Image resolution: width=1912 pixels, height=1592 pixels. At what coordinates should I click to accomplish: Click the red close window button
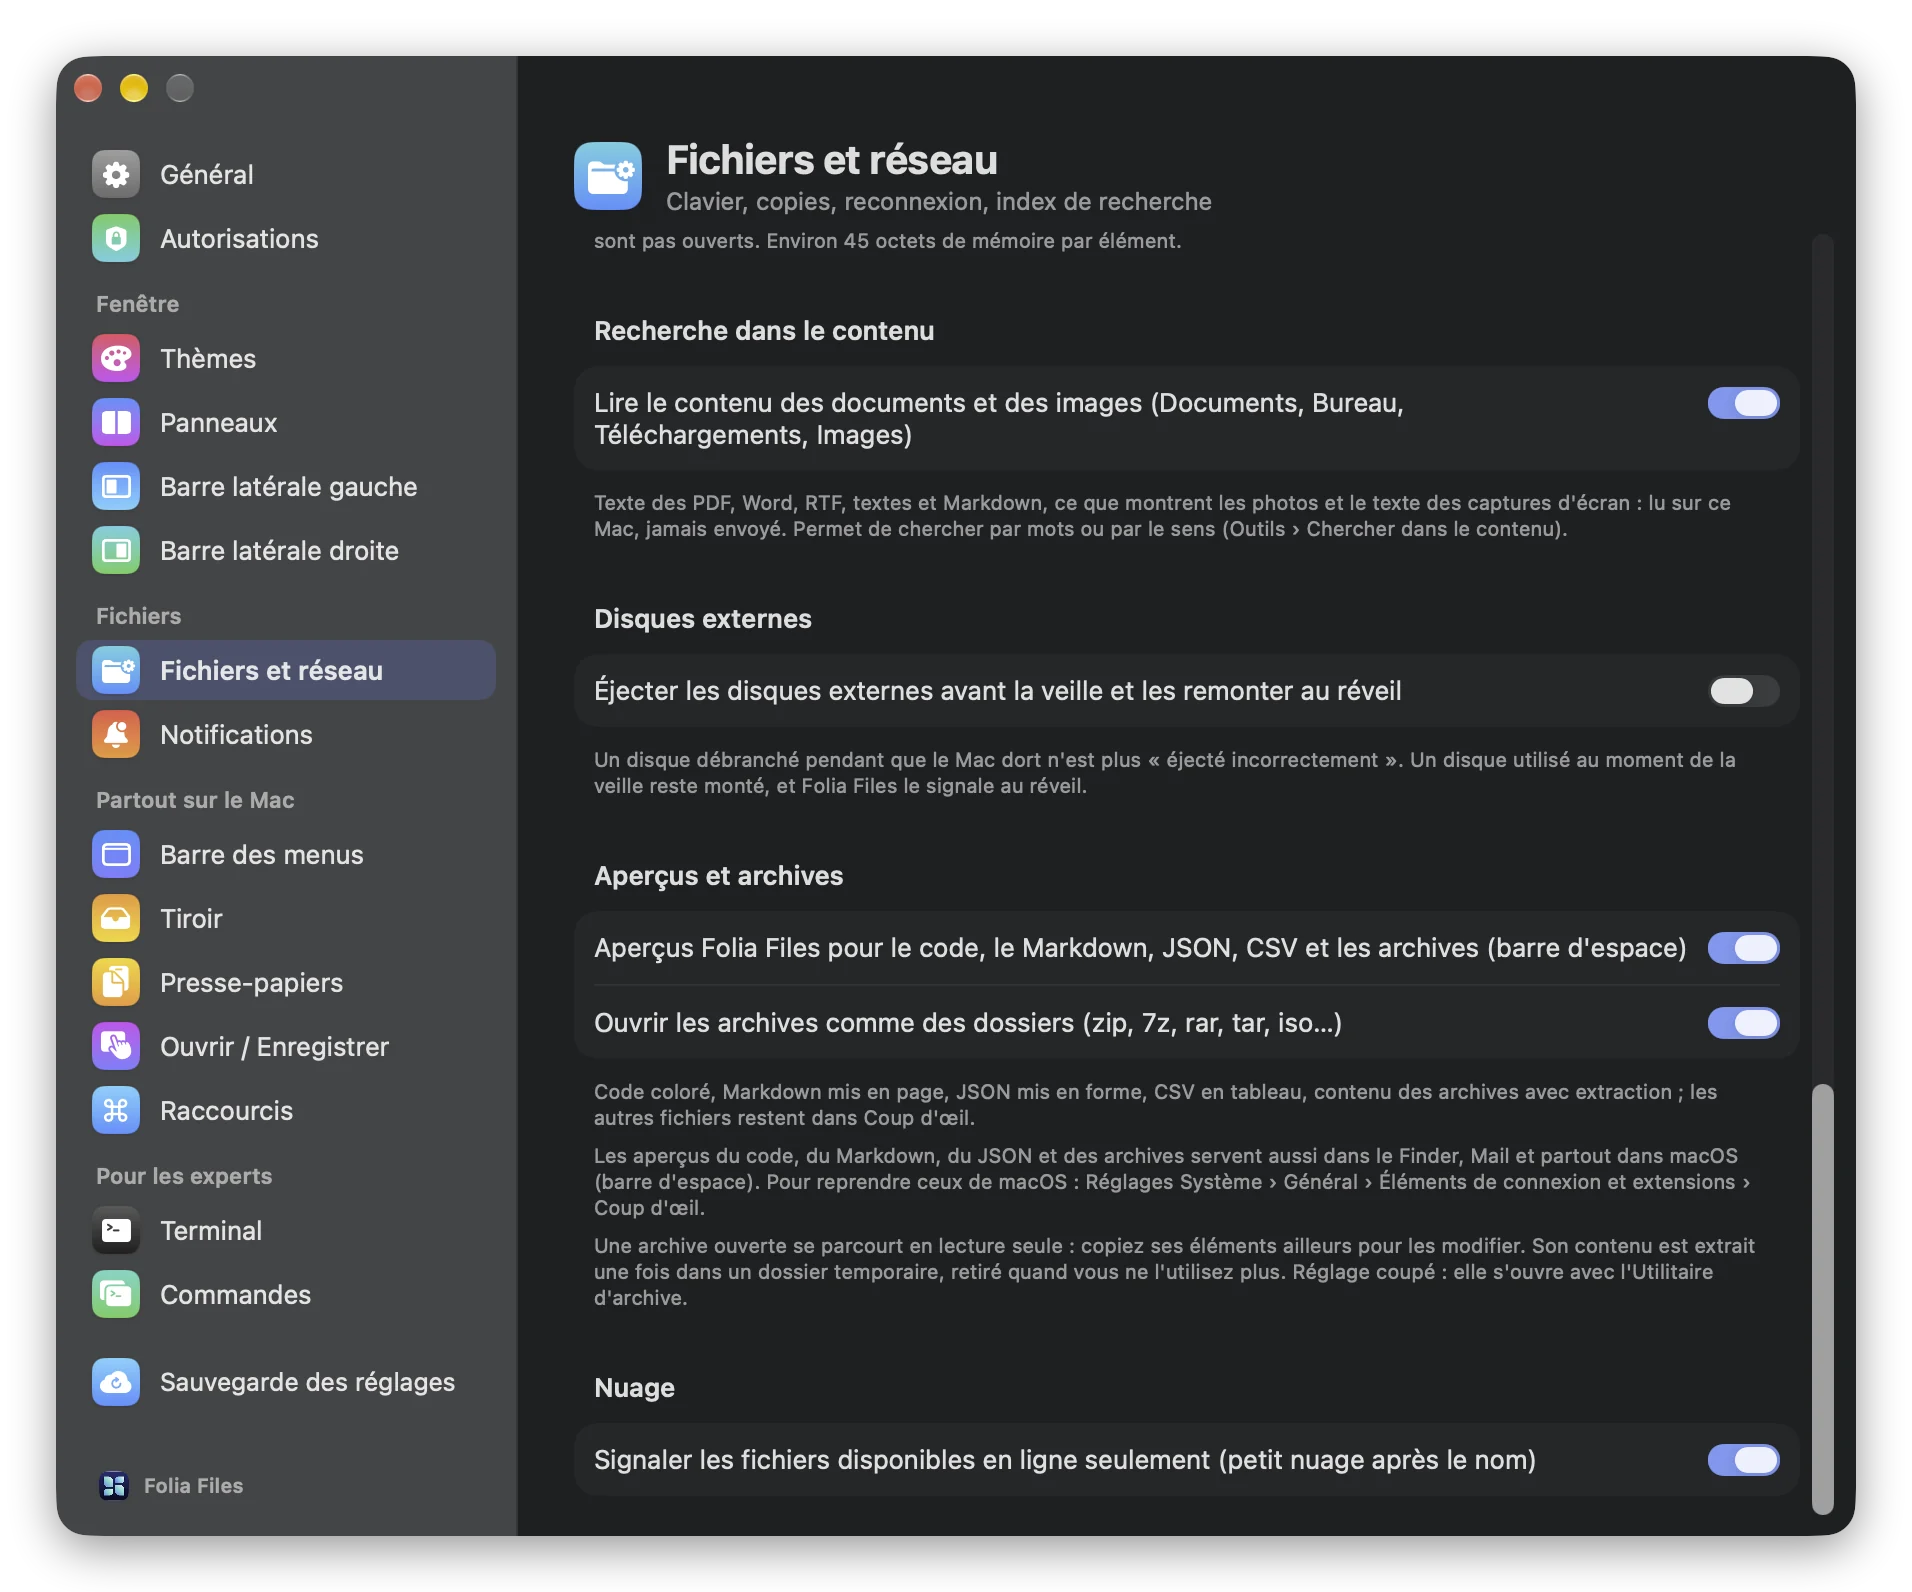pyautogui.click(x=88, y=88)
